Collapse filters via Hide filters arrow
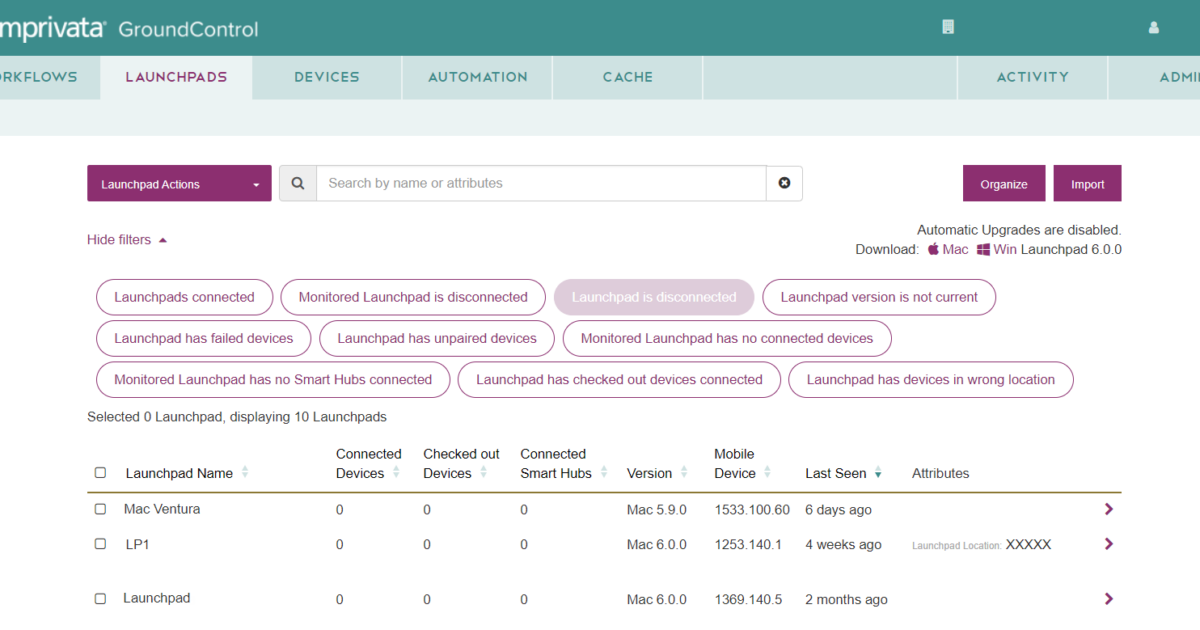Image resolution: width=1200 pixels, height=630 pixels. coord(165,239)
